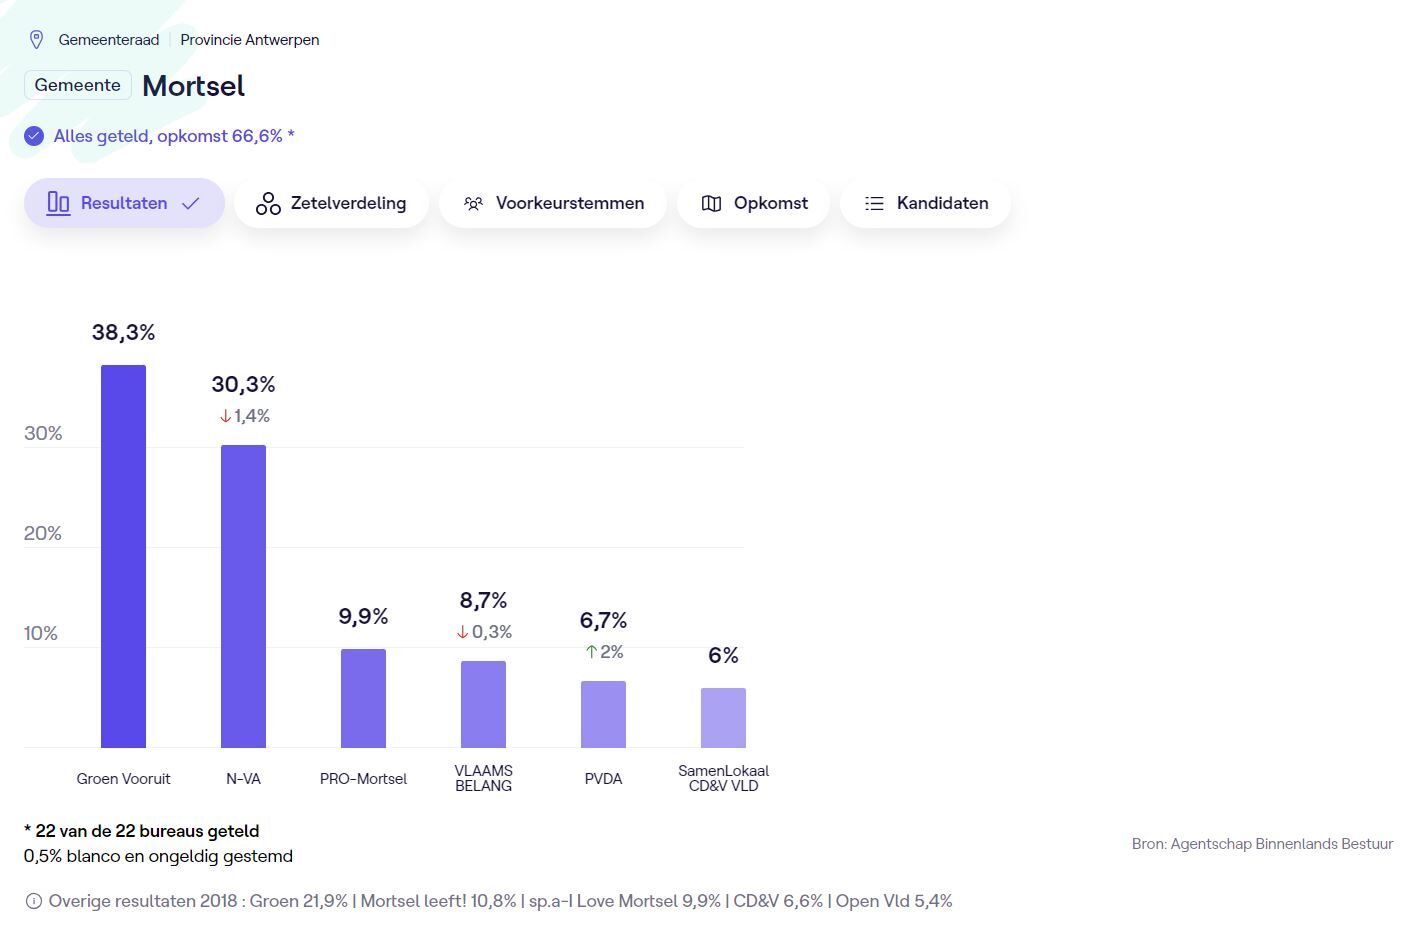Click the list icon for Kandidaten

click(874, 204)
